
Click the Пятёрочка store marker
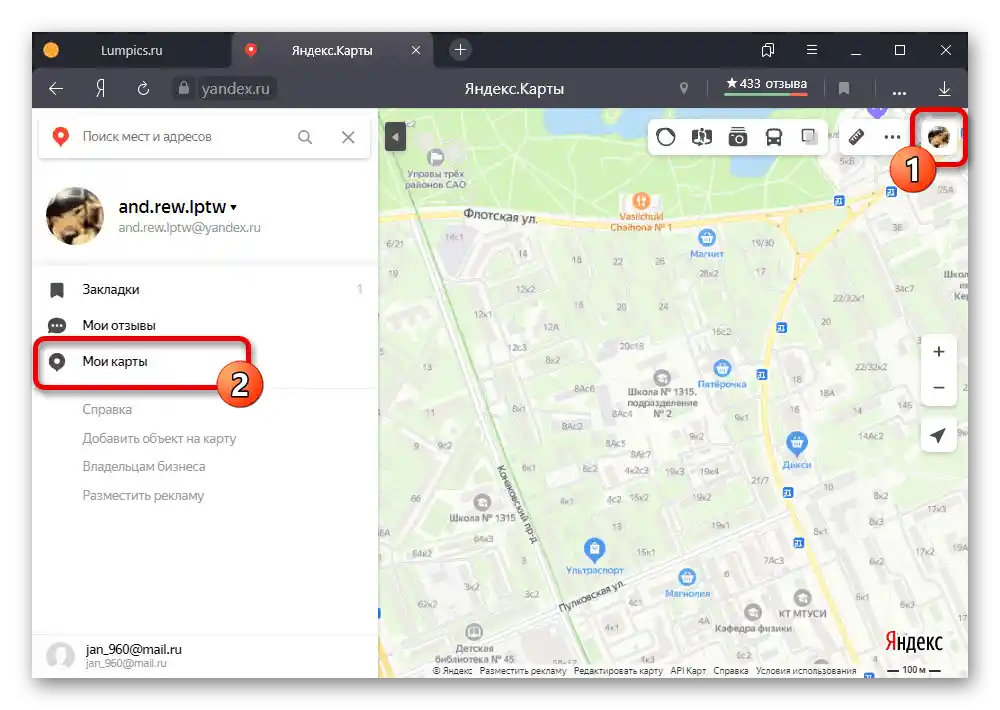(x=722, y=368)
